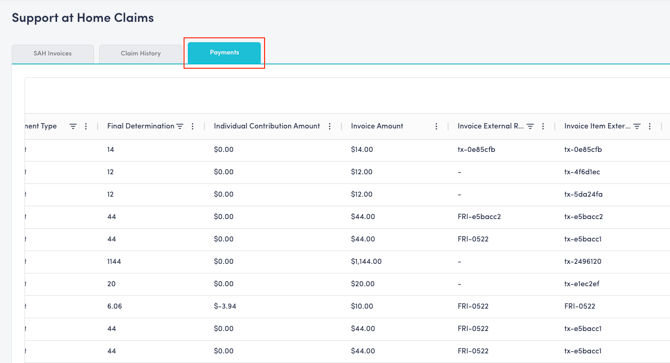The height and width of the screenshot is (363, 670).
Task: Select the Payments tab
Action: coord(224,53)
